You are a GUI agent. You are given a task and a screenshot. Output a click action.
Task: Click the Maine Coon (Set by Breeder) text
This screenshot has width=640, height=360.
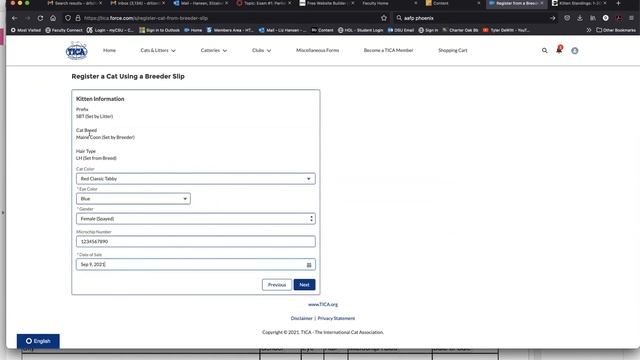pos(105,137)
